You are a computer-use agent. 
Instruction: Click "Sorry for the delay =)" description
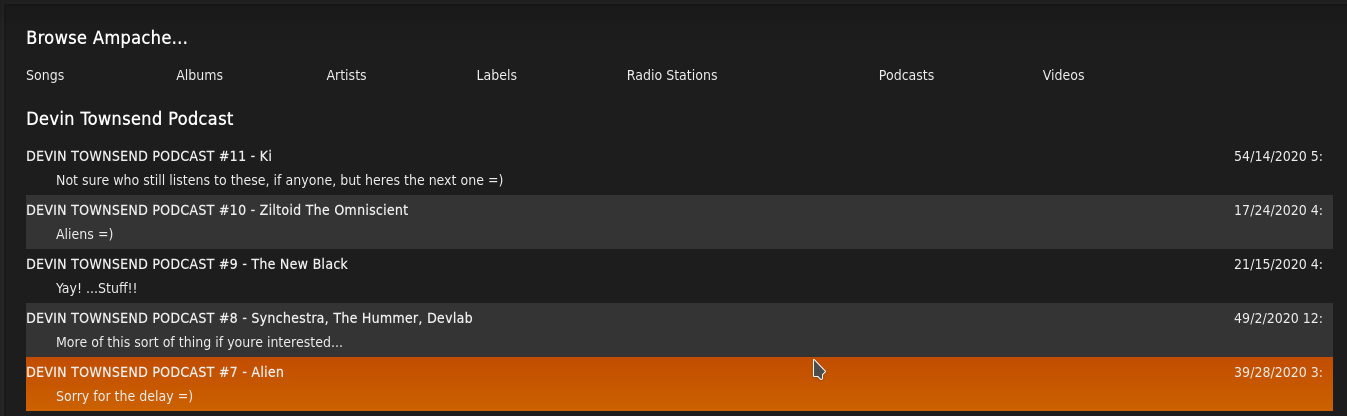124,396
